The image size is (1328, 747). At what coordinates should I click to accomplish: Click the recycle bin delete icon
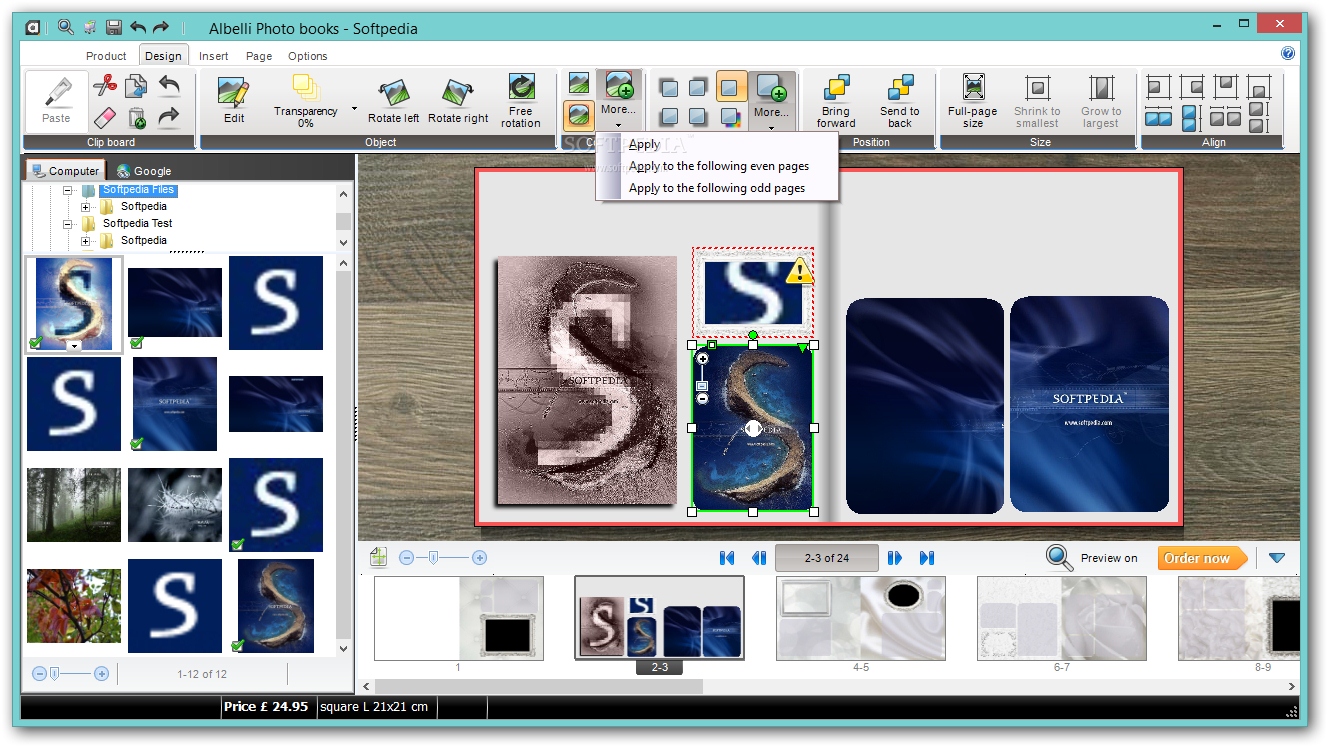coord(136,118)
